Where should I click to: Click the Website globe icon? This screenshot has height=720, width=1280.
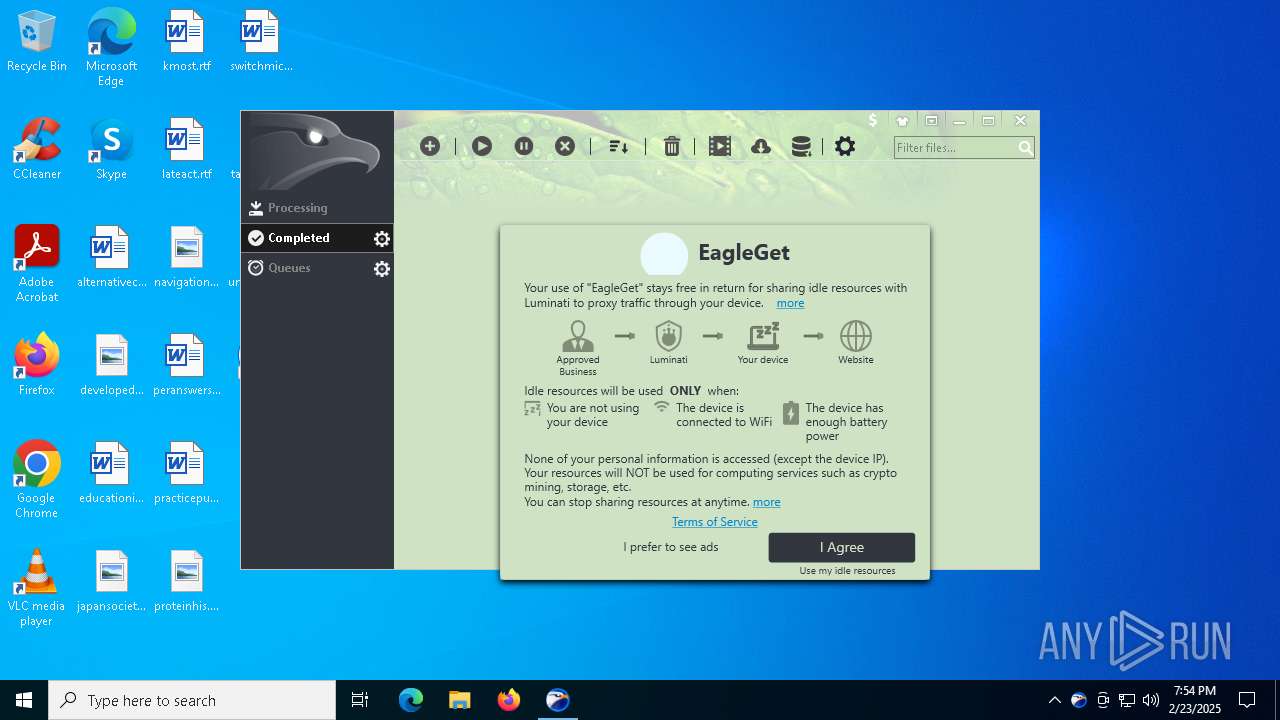coord(856,336)
